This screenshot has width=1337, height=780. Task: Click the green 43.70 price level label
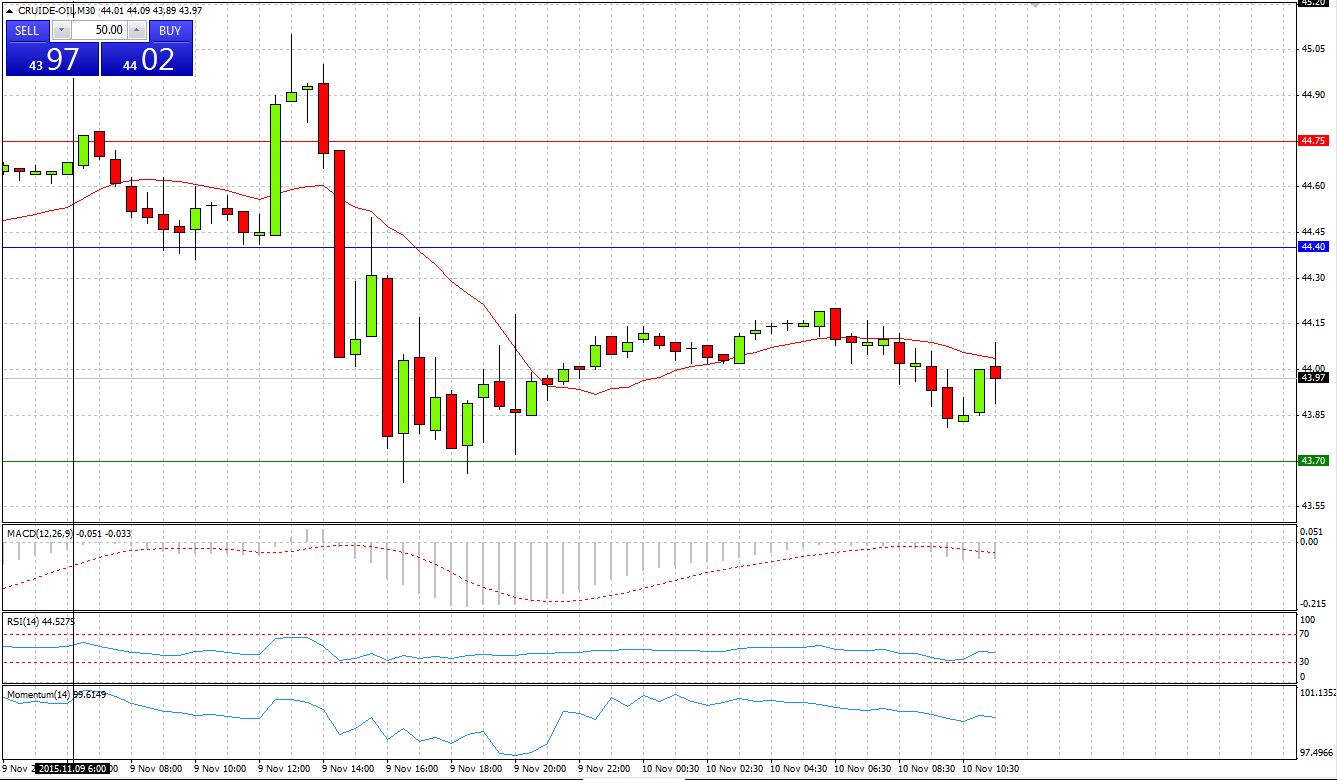[1313, 460]
